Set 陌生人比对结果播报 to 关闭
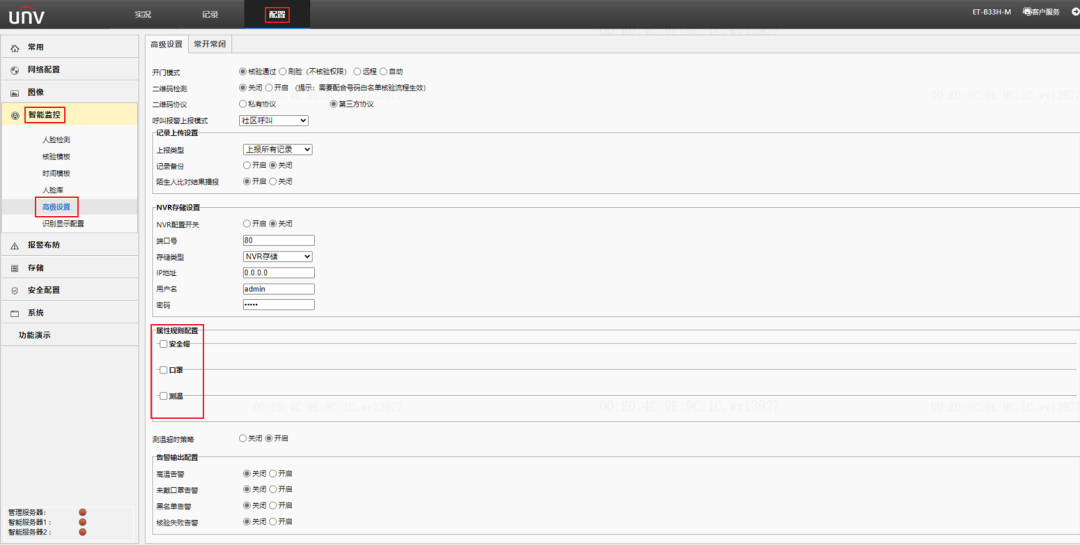Screen dimensions: 1080x545 click(x=273, y=181)
